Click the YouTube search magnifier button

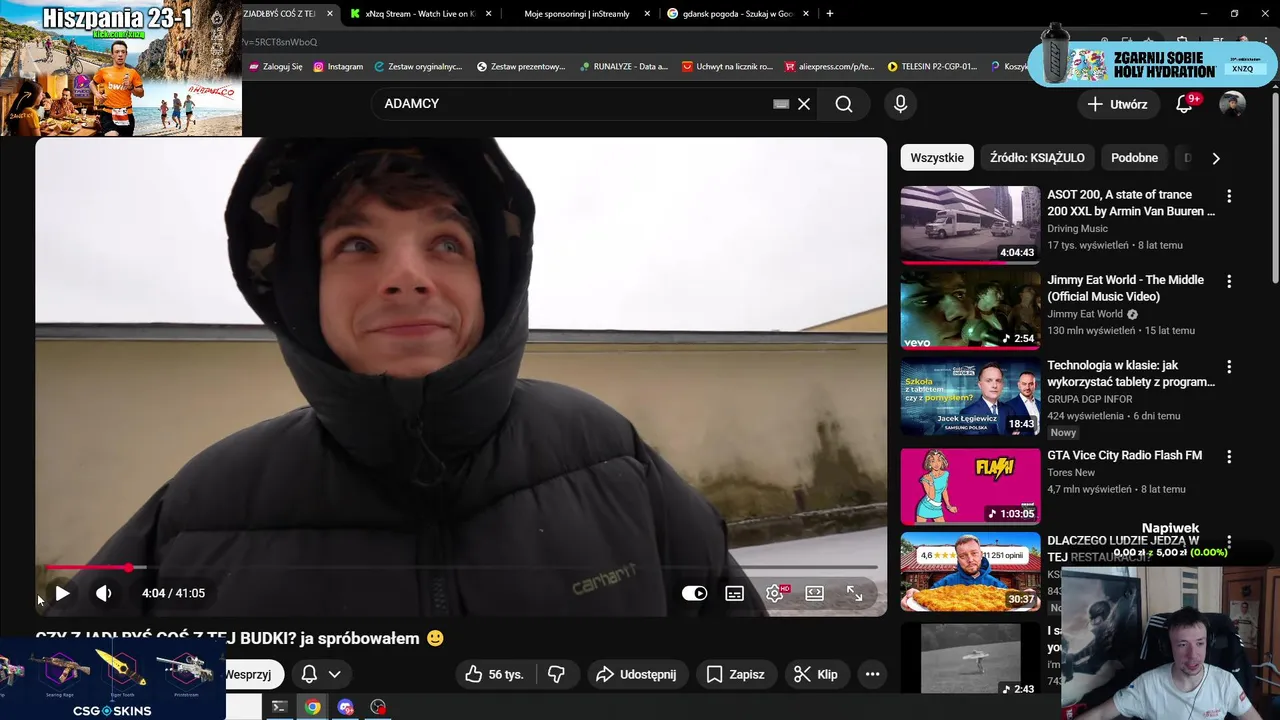tap(844, 104)
